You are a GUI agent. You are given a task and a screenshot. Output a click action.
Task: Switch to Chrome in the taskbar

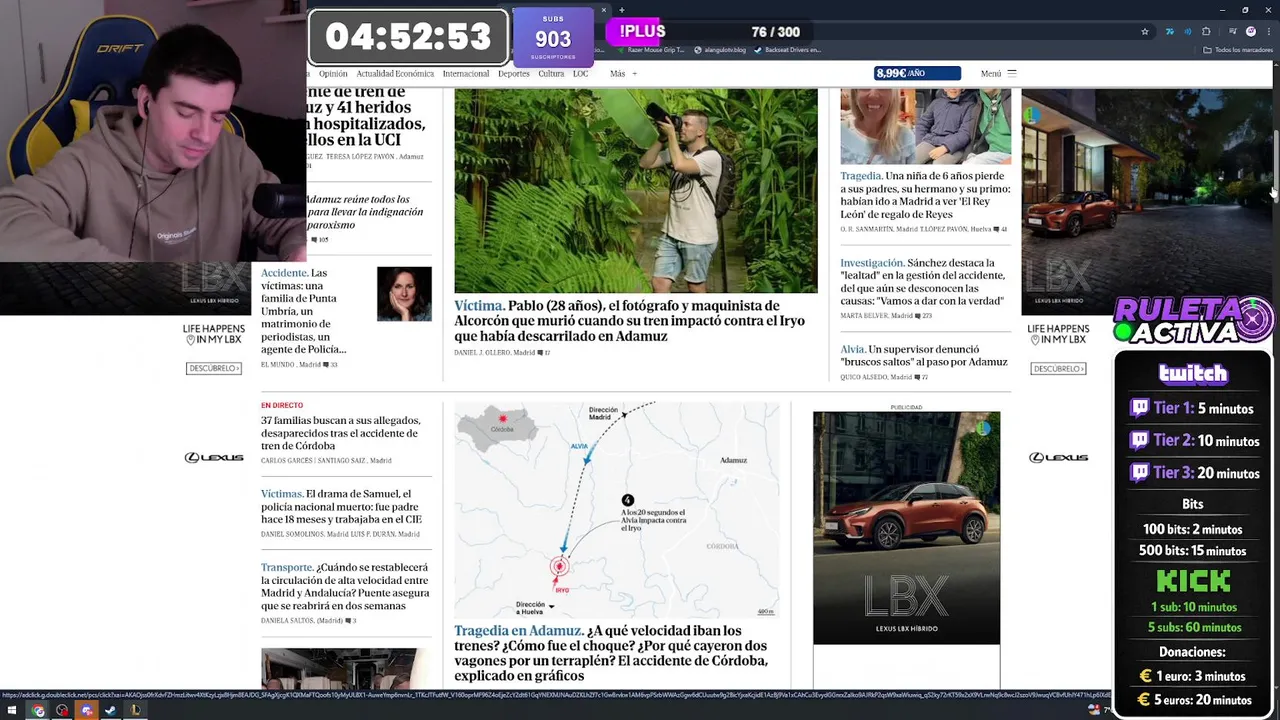pos(37,710)
